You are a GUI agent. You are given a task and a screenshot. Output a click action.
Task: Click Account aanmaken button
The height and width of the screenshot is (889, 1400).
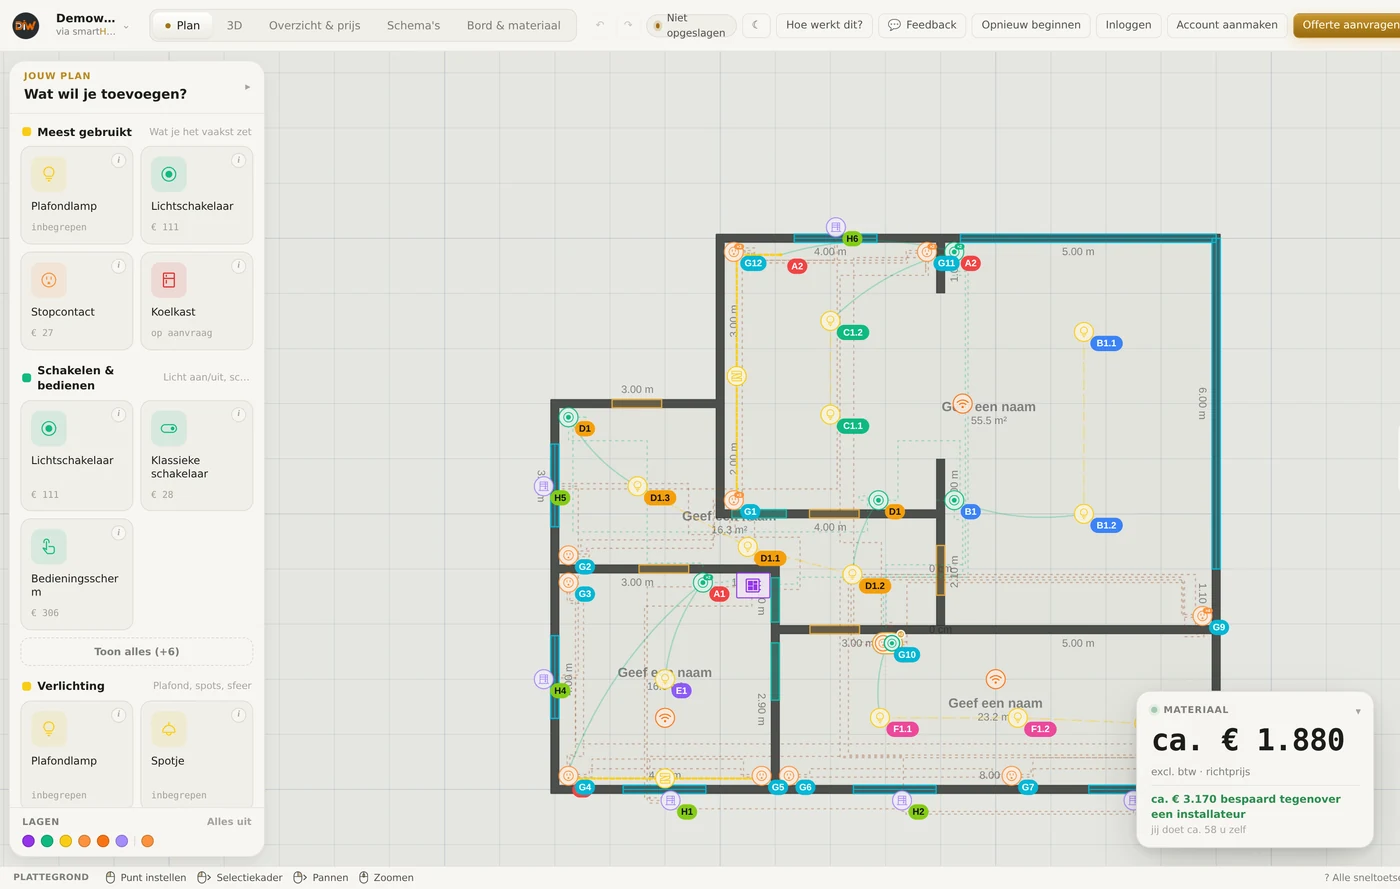tap(1227, 25)
